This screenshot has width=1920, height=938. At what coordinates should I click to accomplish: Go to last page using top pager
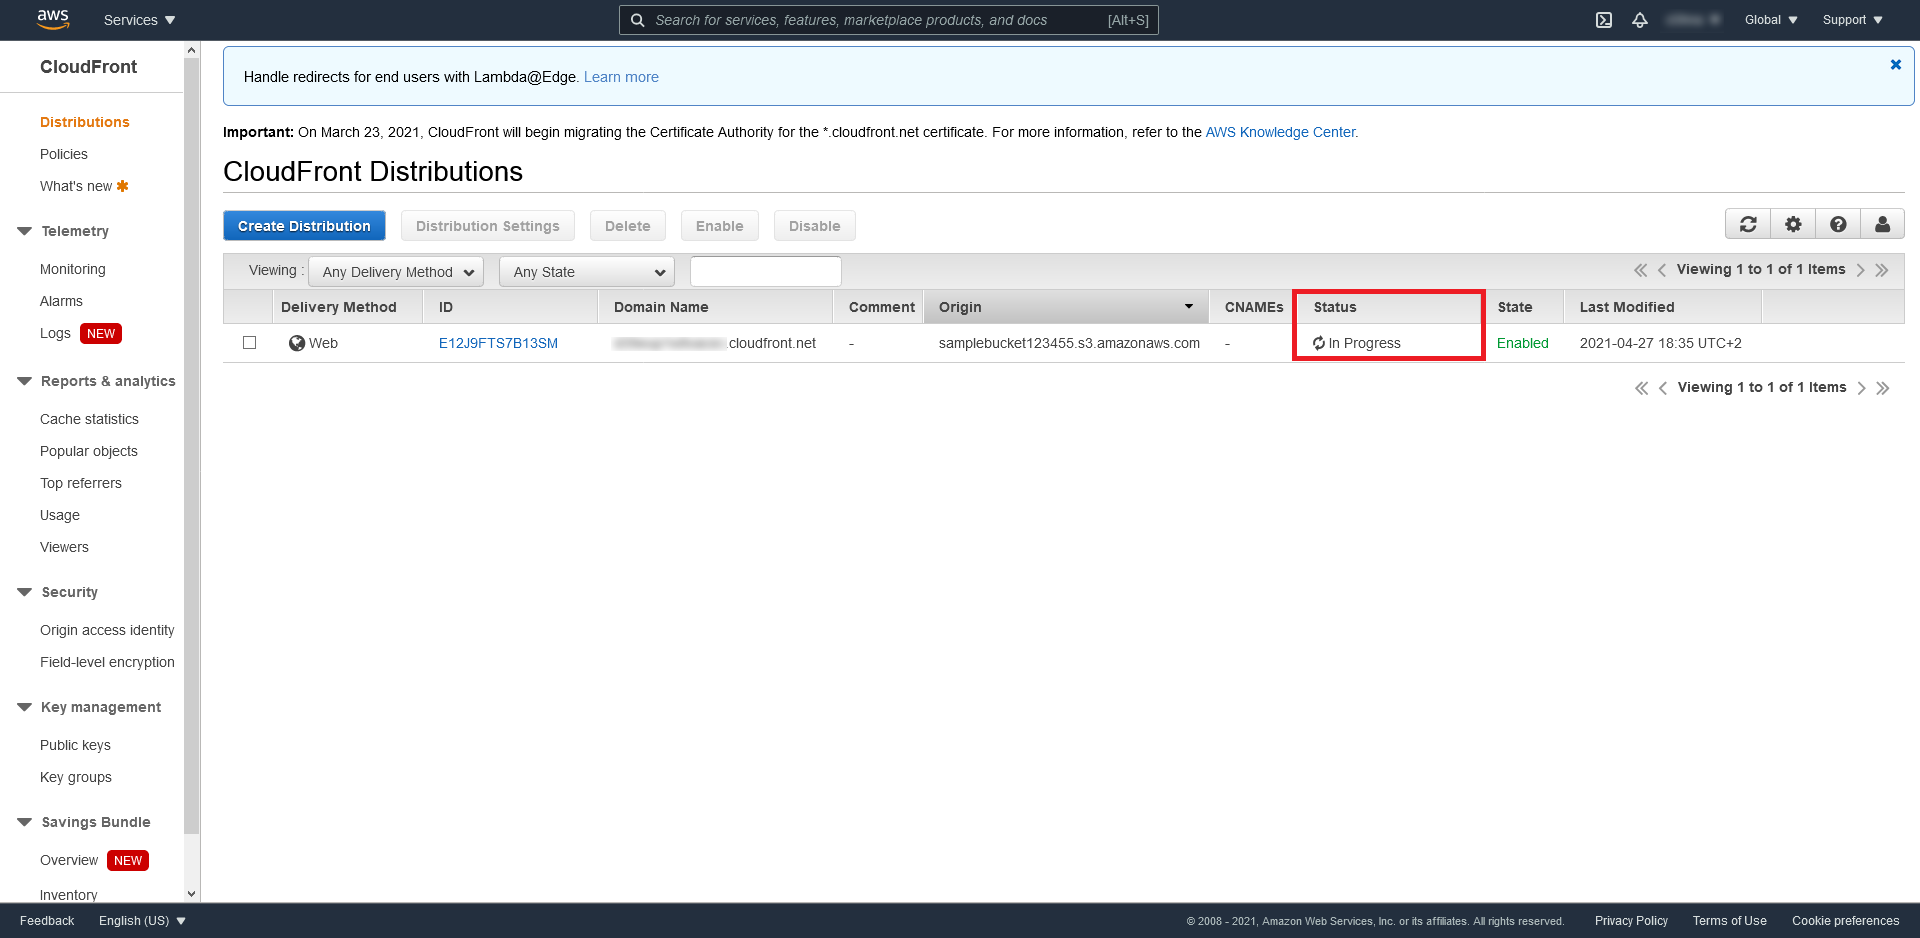tap(1882, 270)
